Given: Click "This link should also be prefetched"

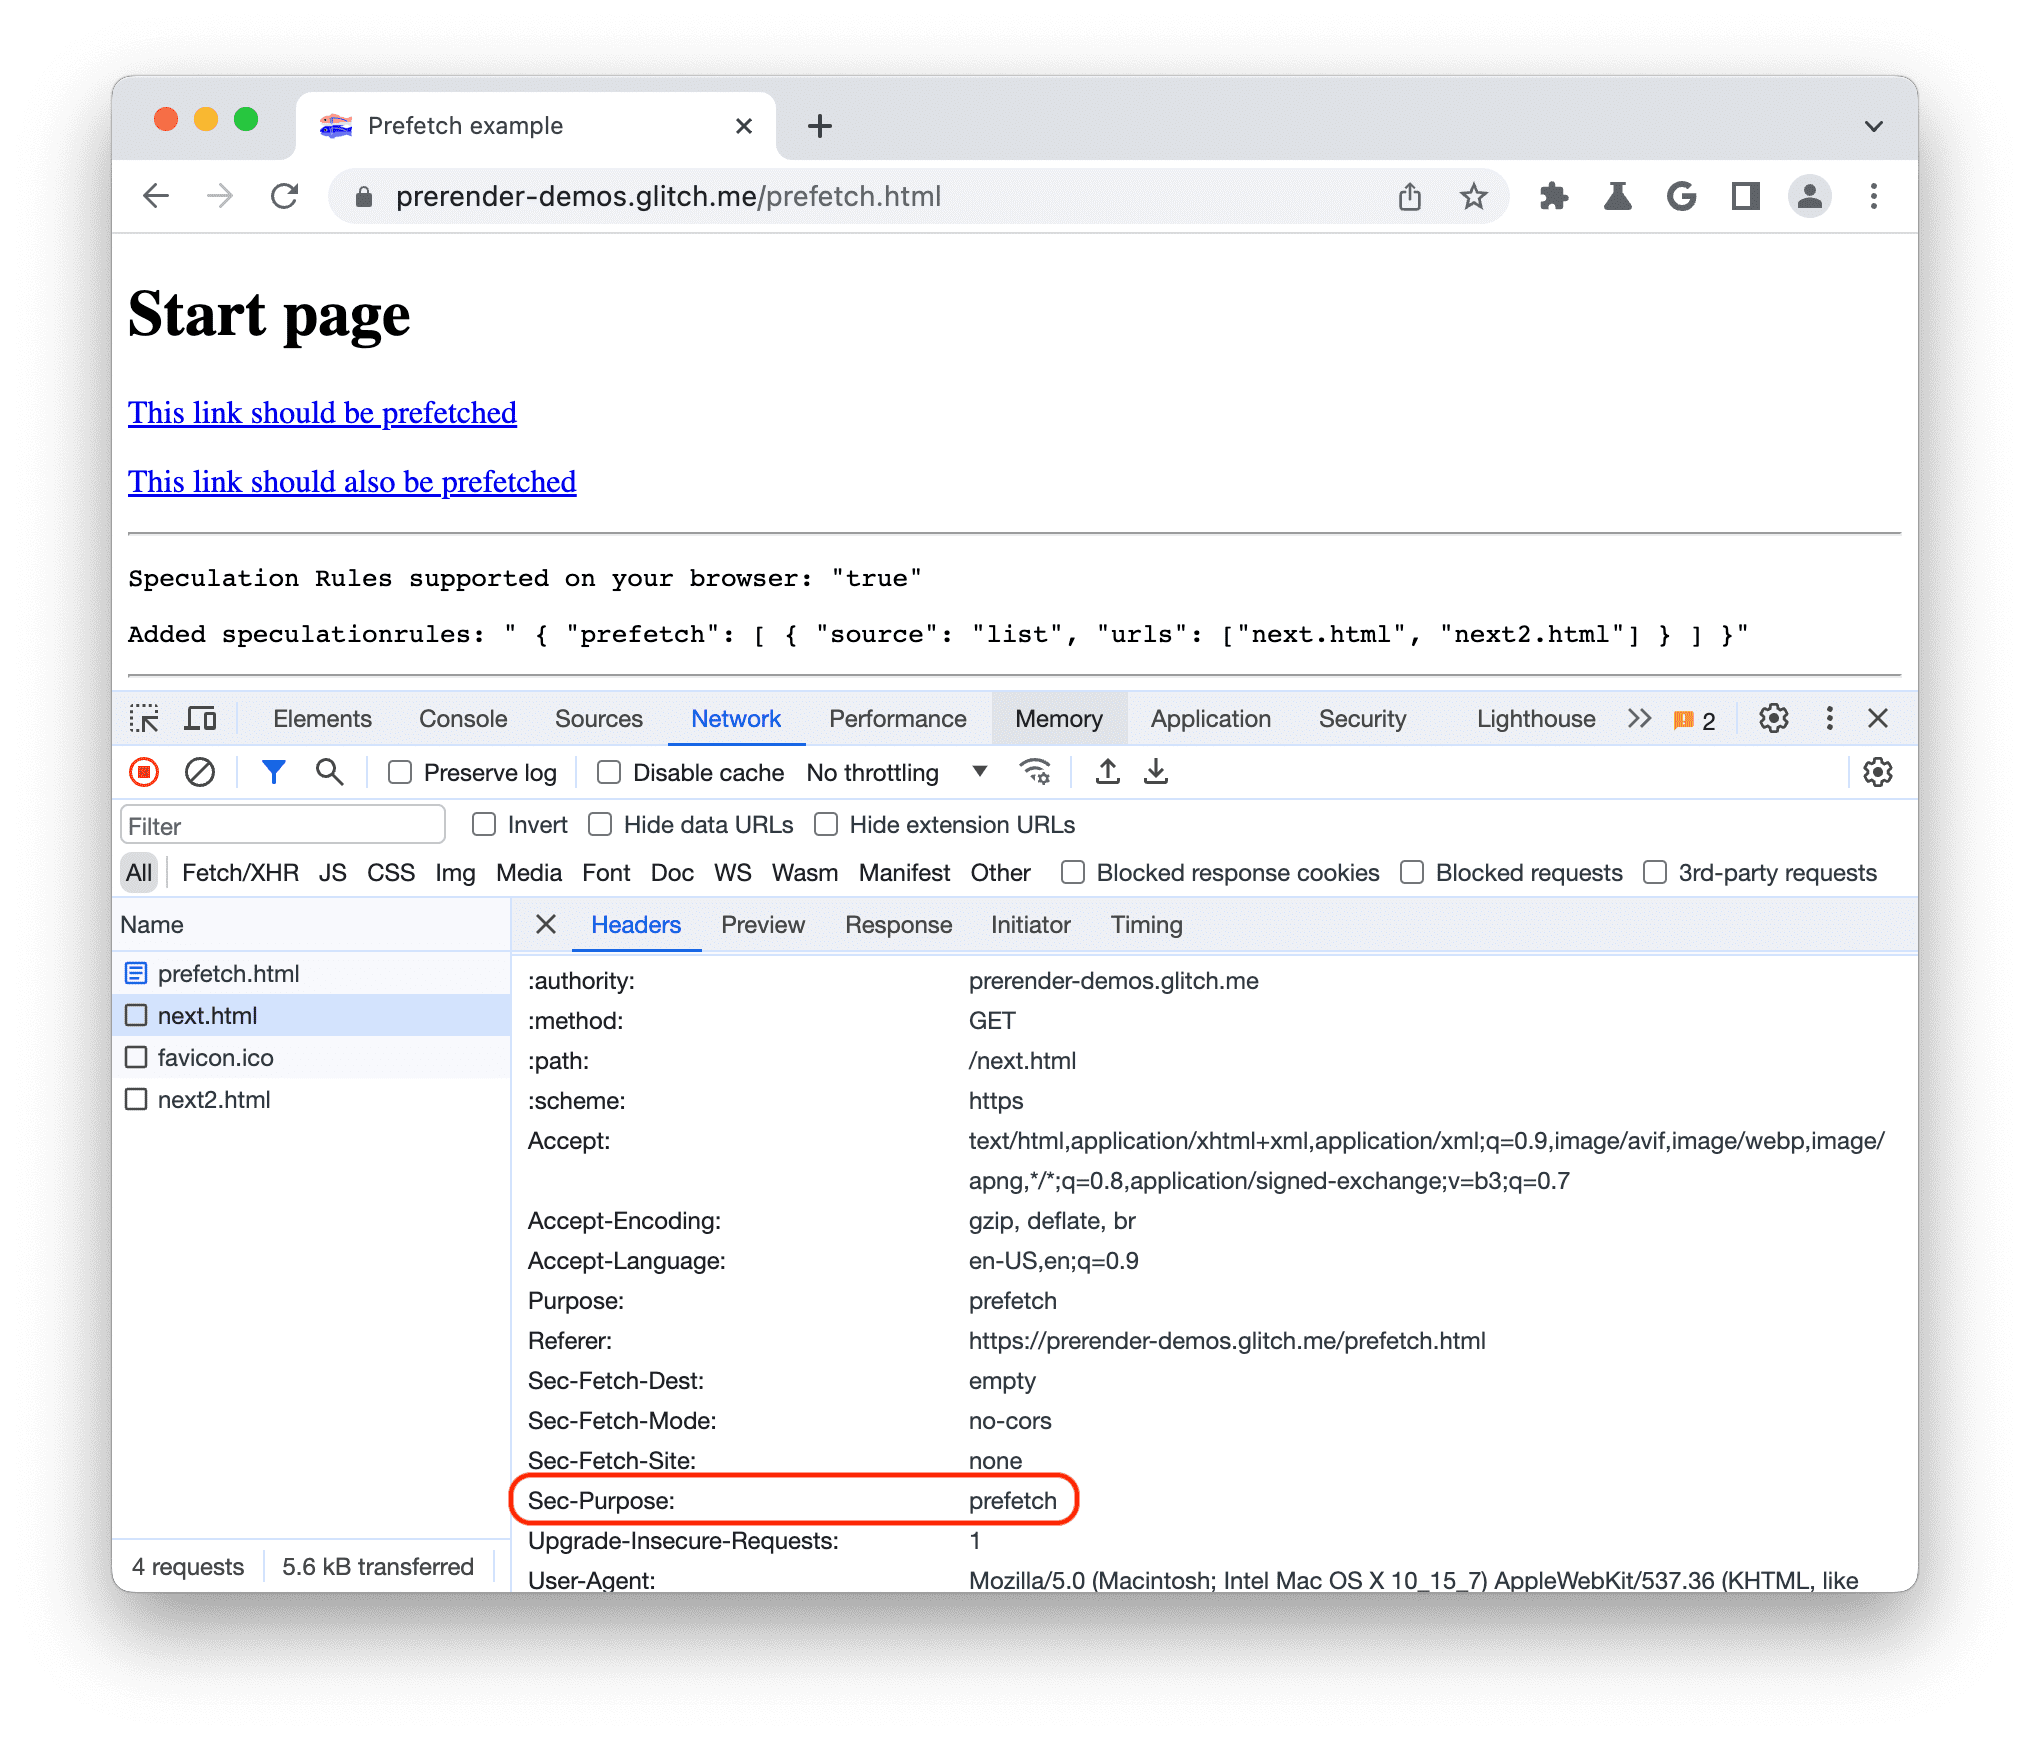Looking at the screenshot, I should point(352,482).
